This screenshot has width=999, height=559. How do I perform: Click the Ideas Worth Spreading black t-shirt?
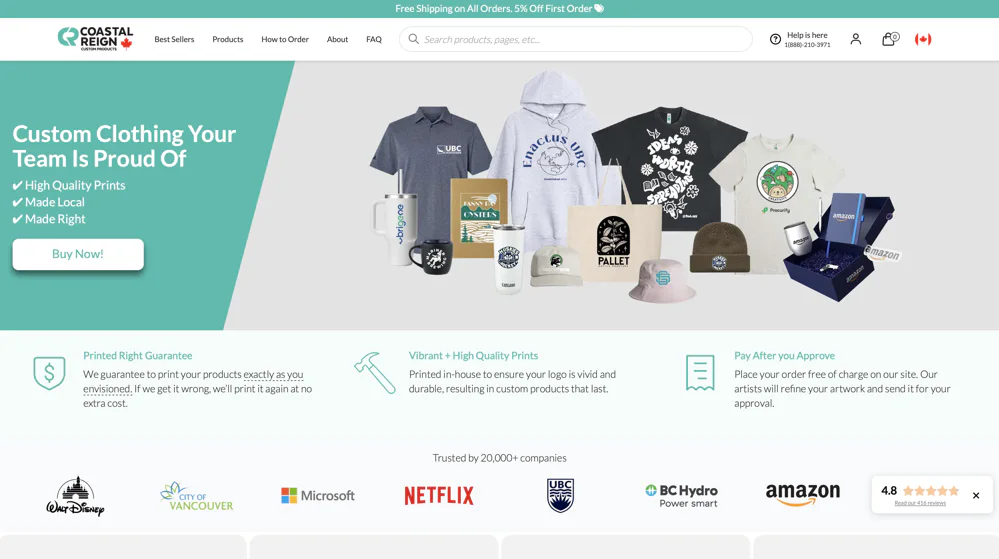click(x=669, y=169)
